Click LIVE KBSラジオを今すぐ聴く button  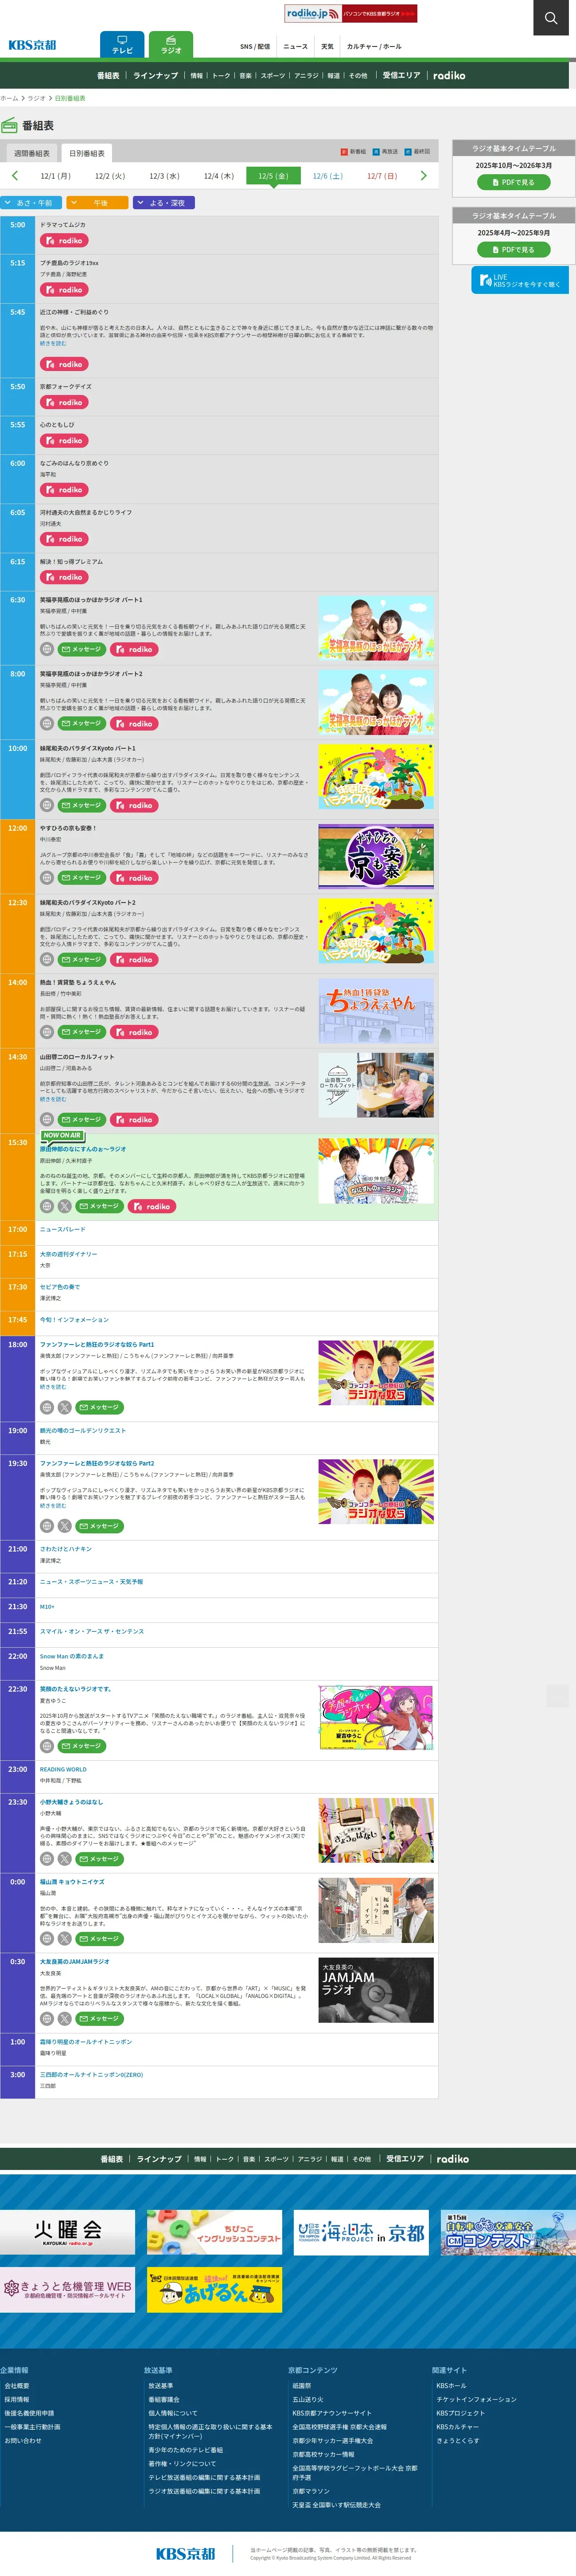click(520, 280)
